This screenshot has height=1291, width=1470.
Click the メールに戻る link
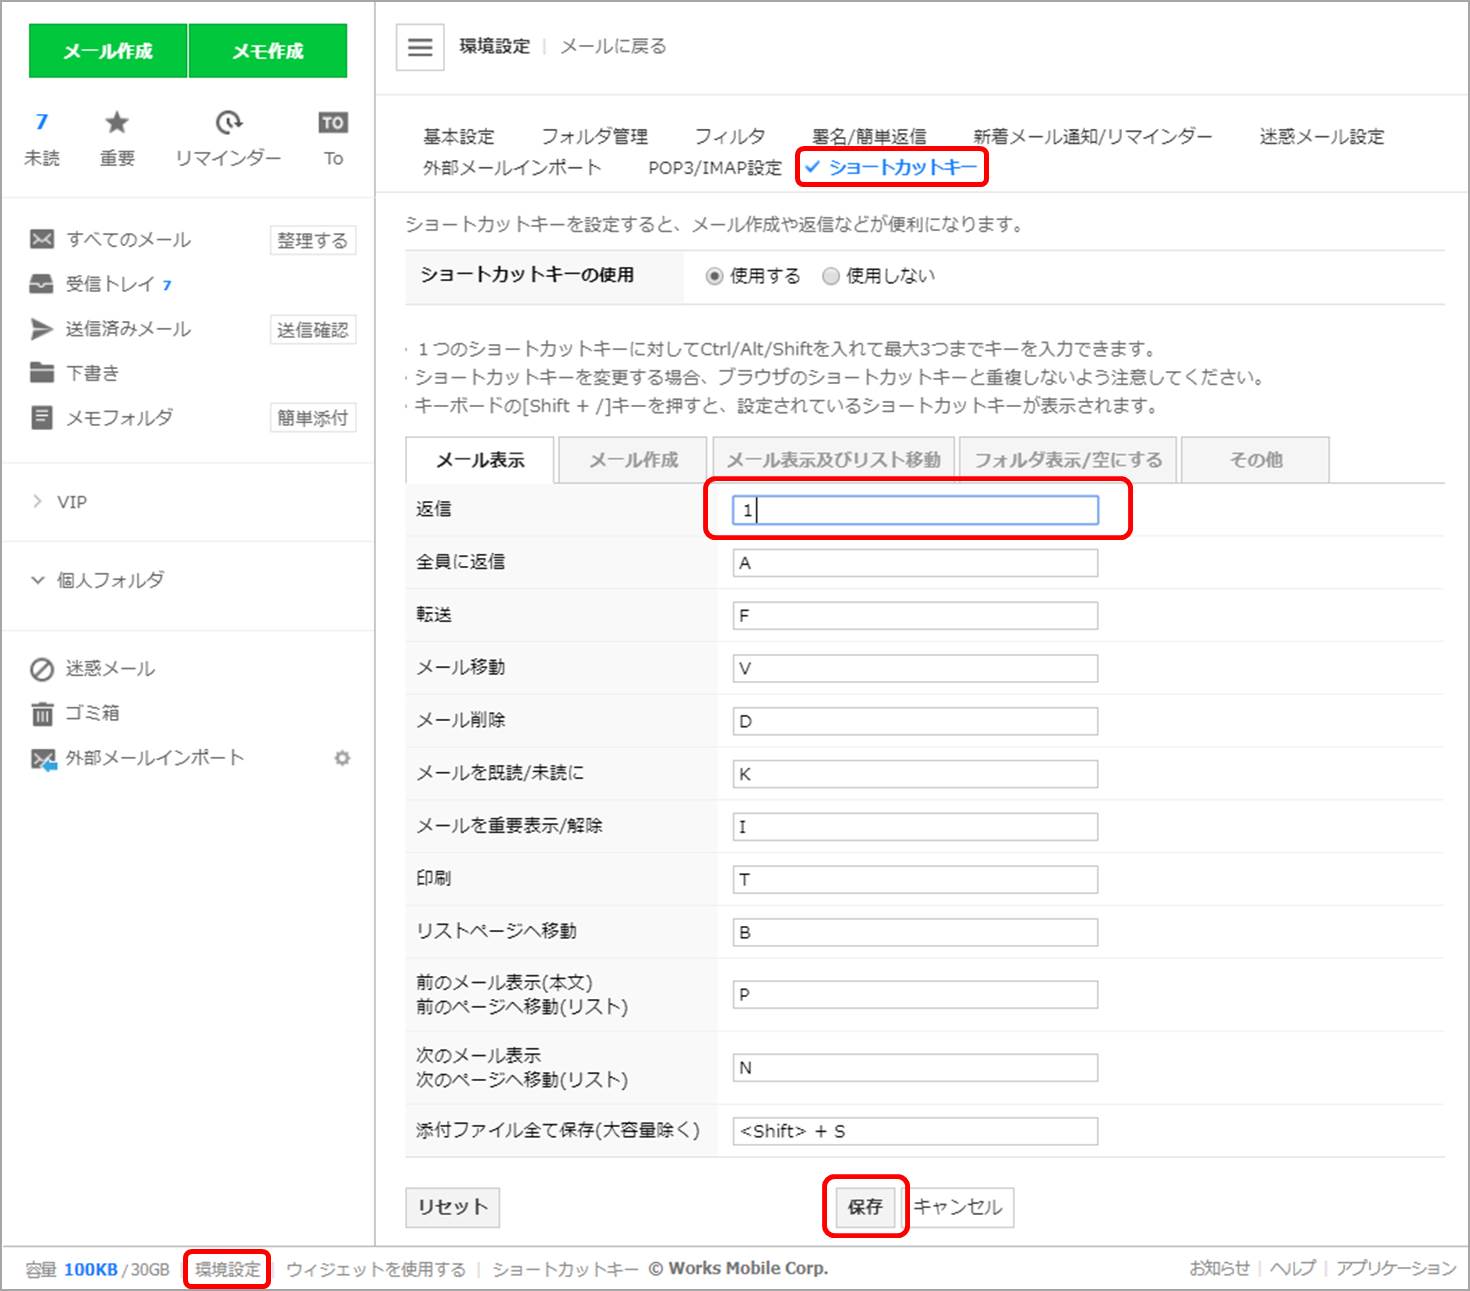tap(613, 47)
